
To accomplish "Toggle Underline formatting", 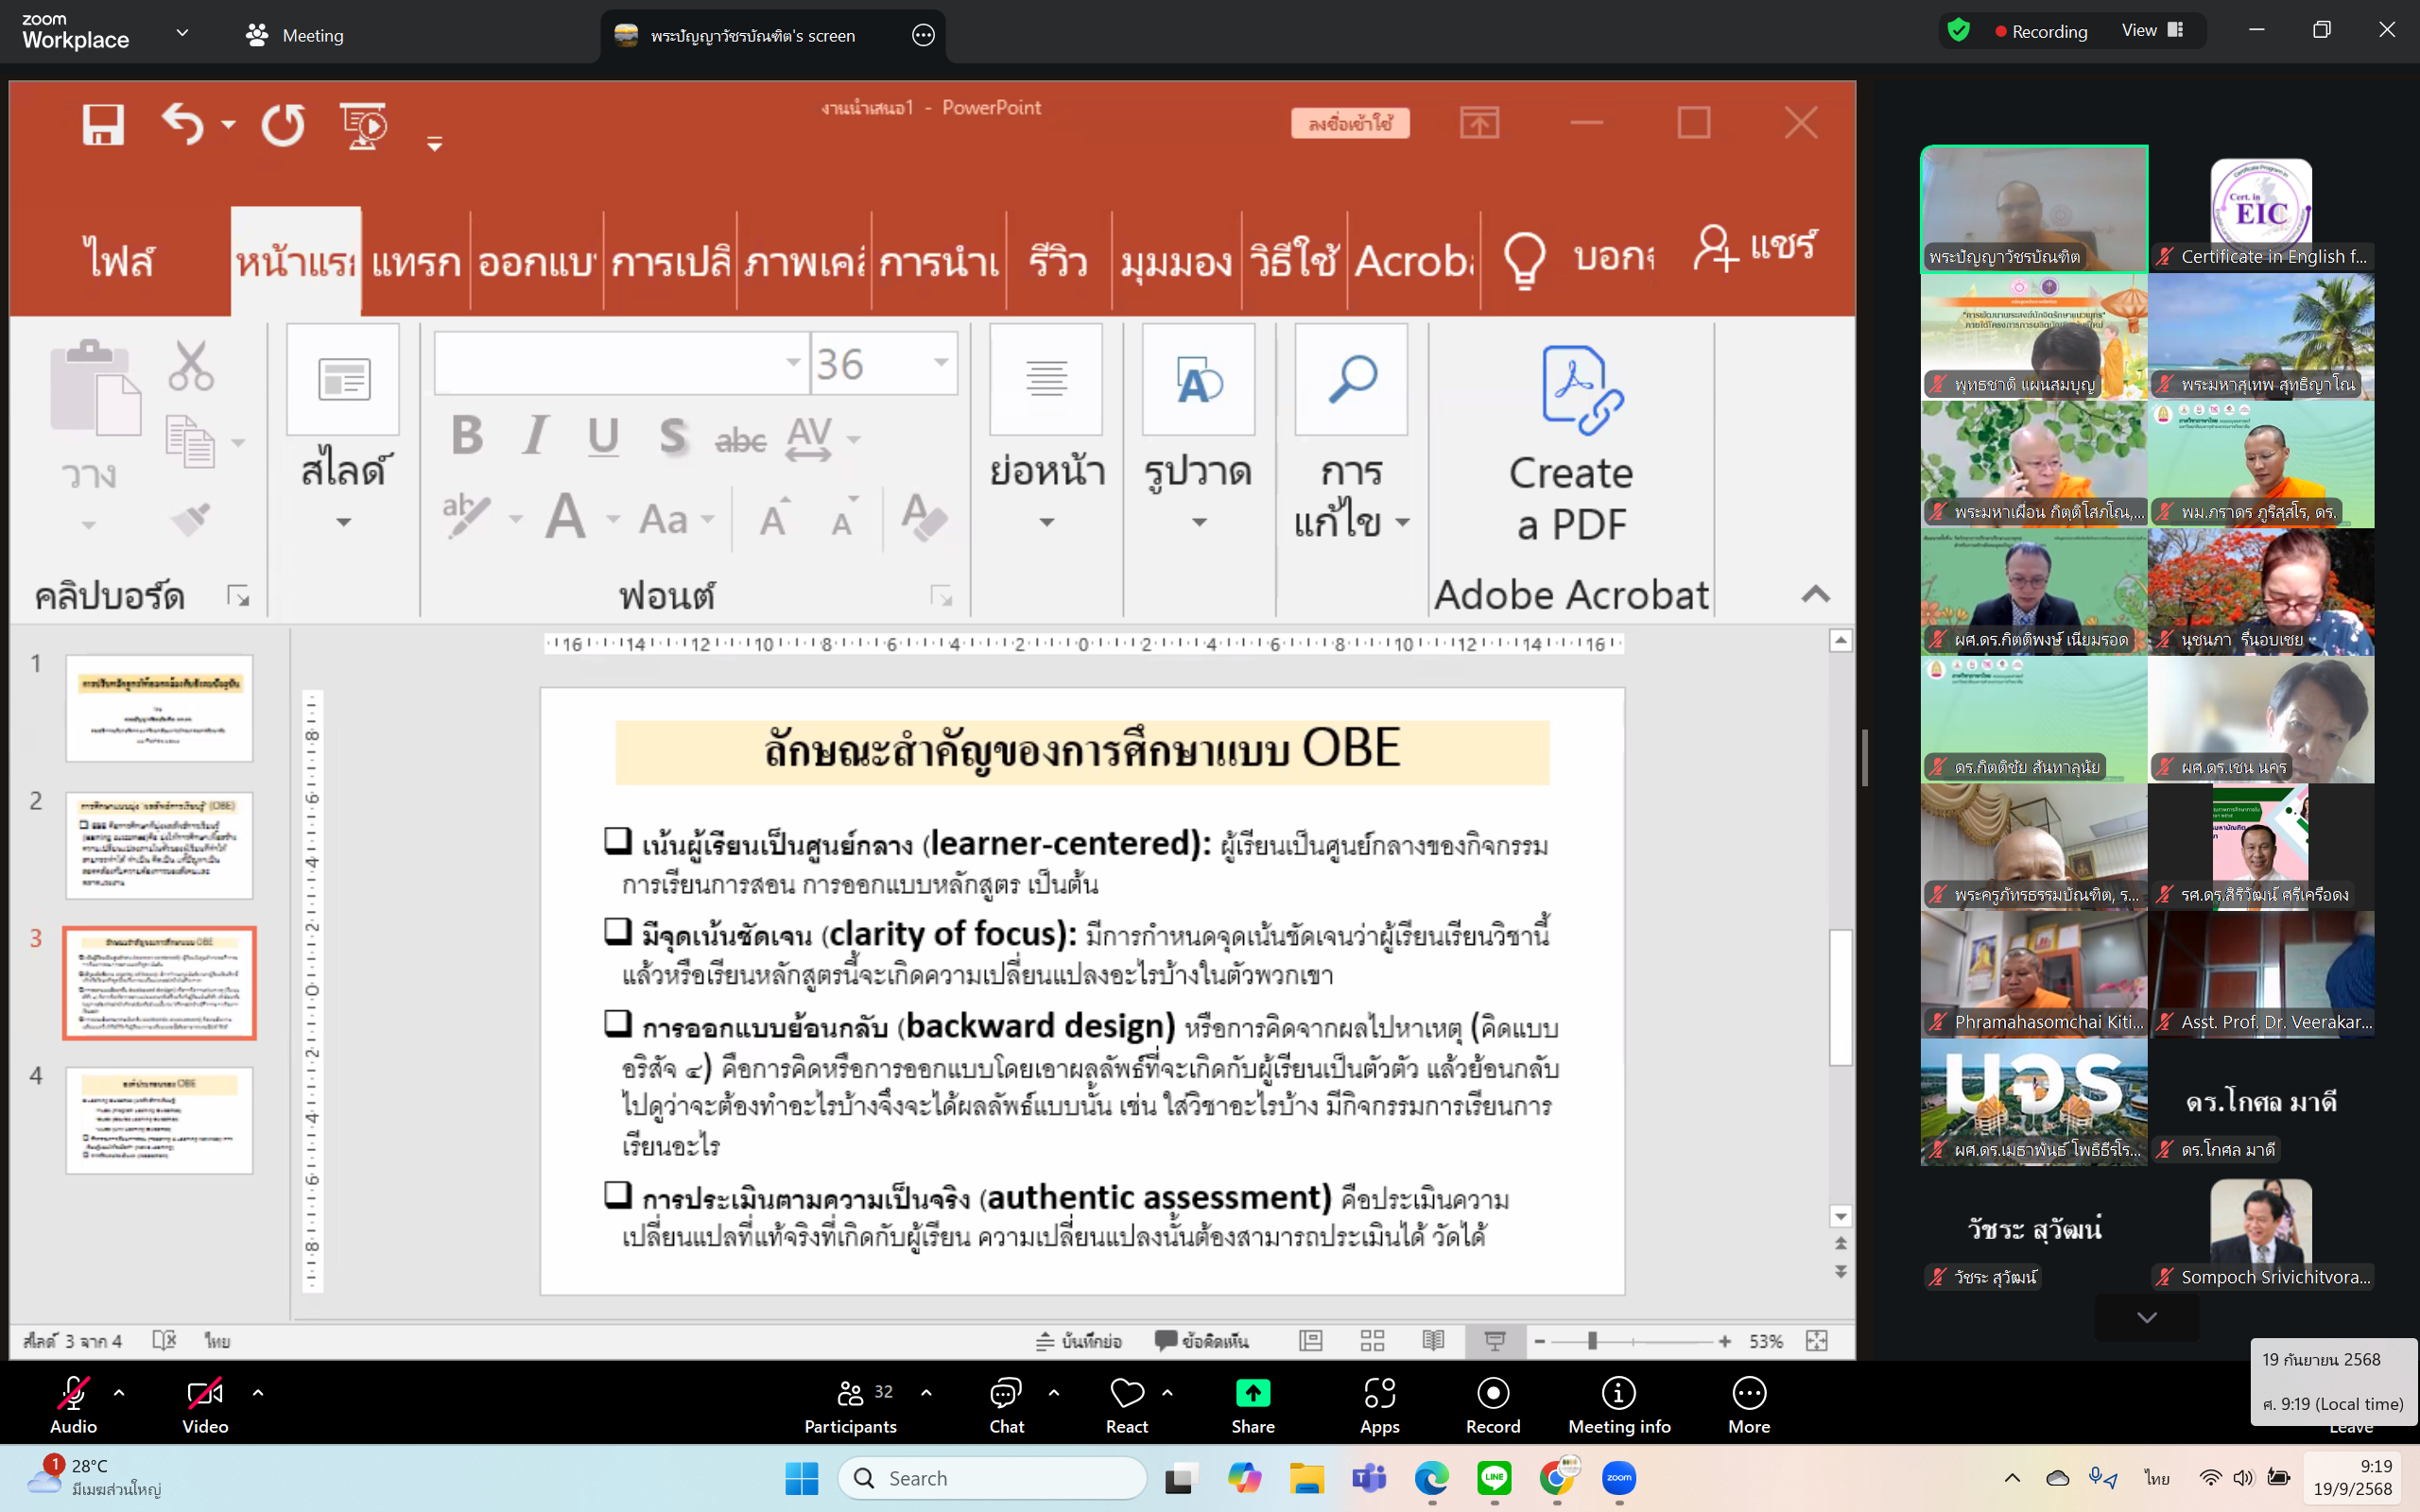I will 603,436.
